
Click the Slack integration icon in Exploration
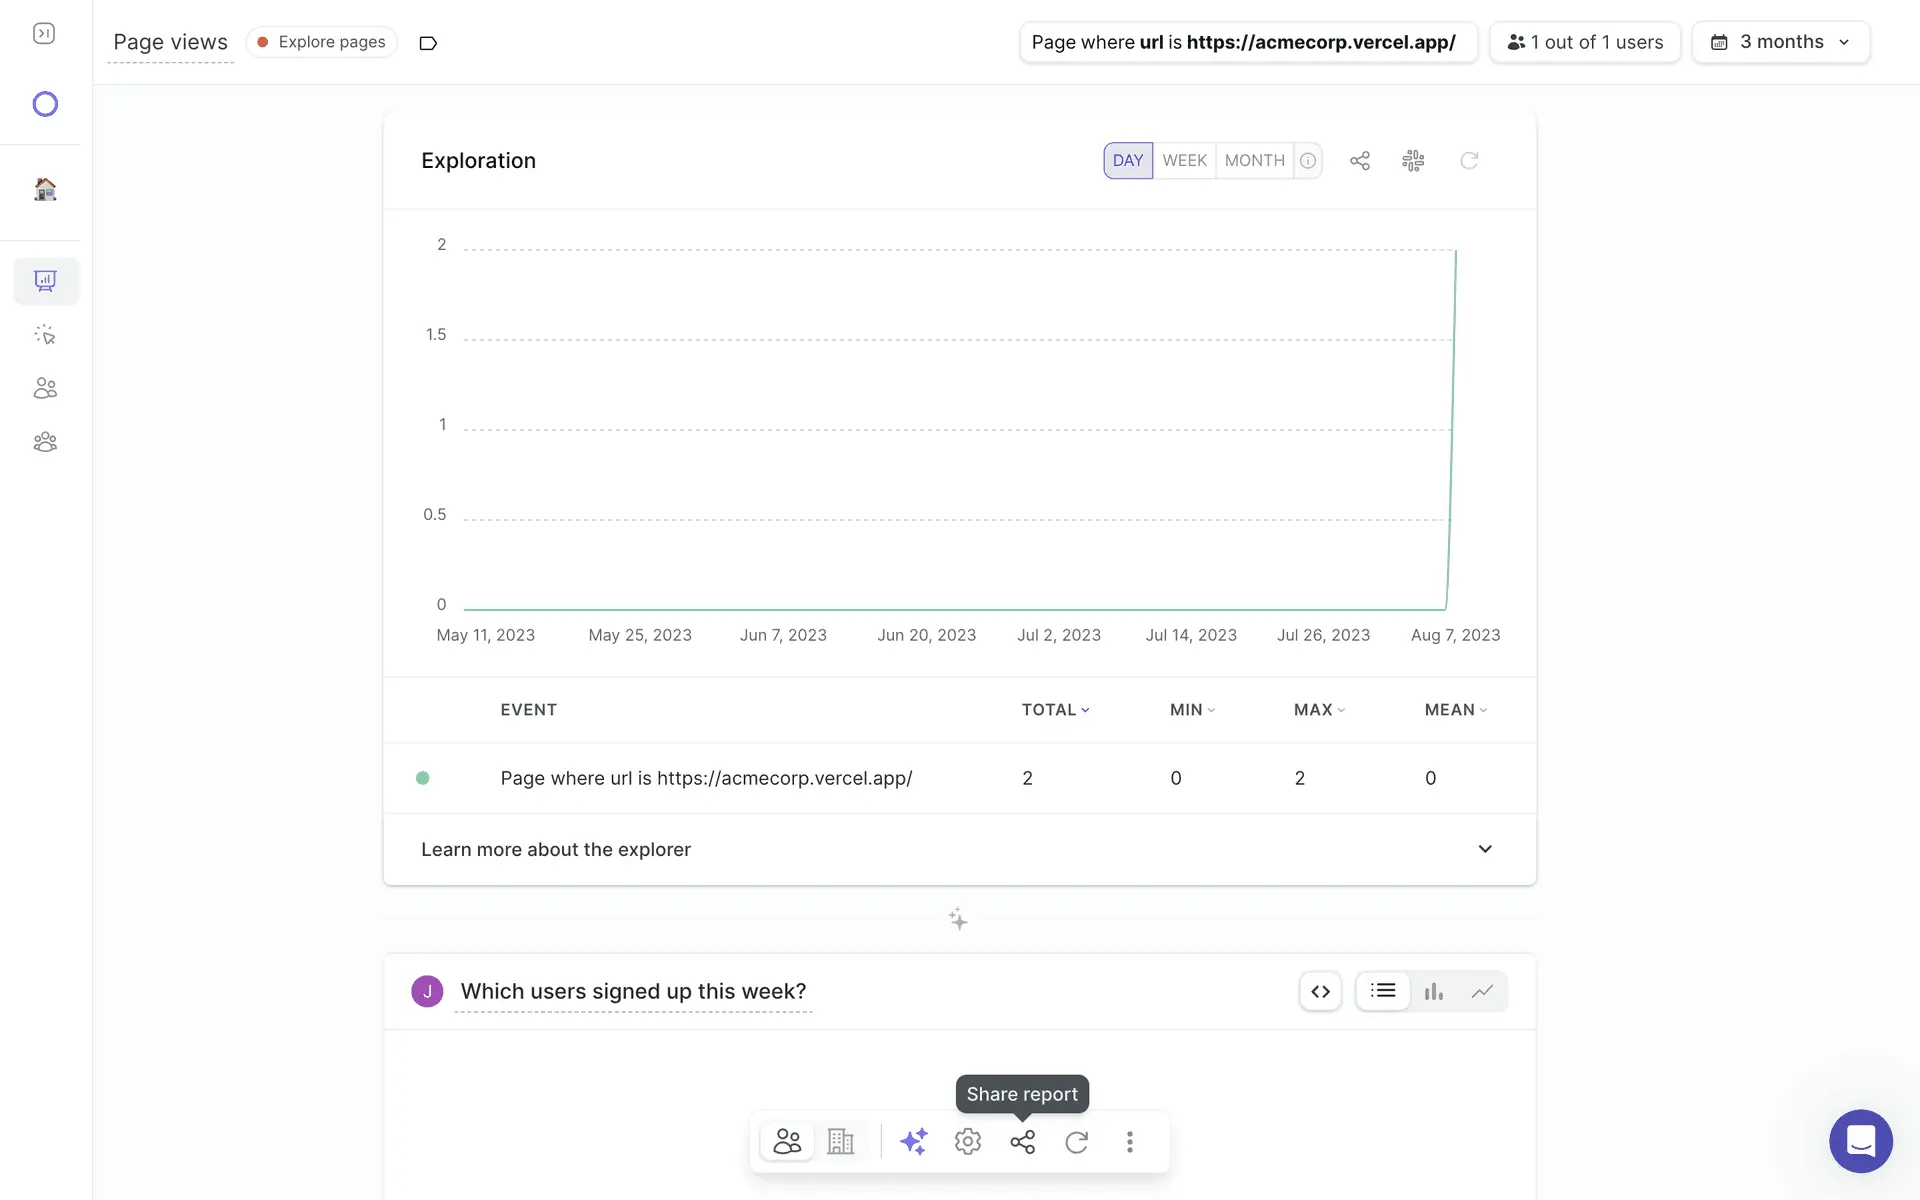pyautogui.click(x=1413, y=161)
